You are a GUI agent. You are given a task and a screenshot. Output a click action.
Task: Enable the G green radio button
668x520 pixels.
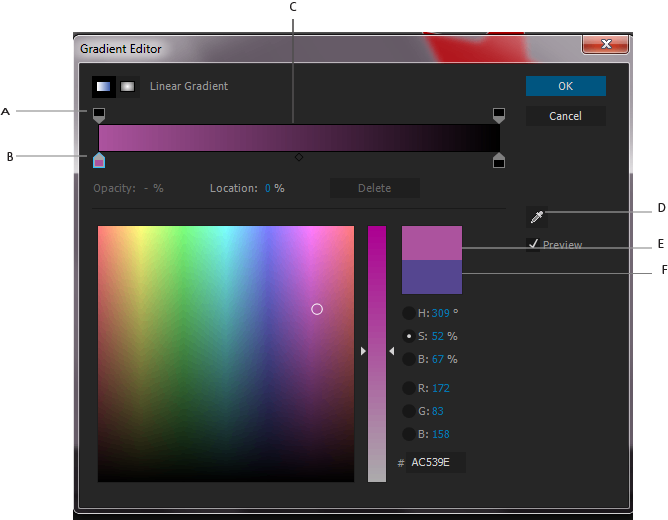coord(409,411)
